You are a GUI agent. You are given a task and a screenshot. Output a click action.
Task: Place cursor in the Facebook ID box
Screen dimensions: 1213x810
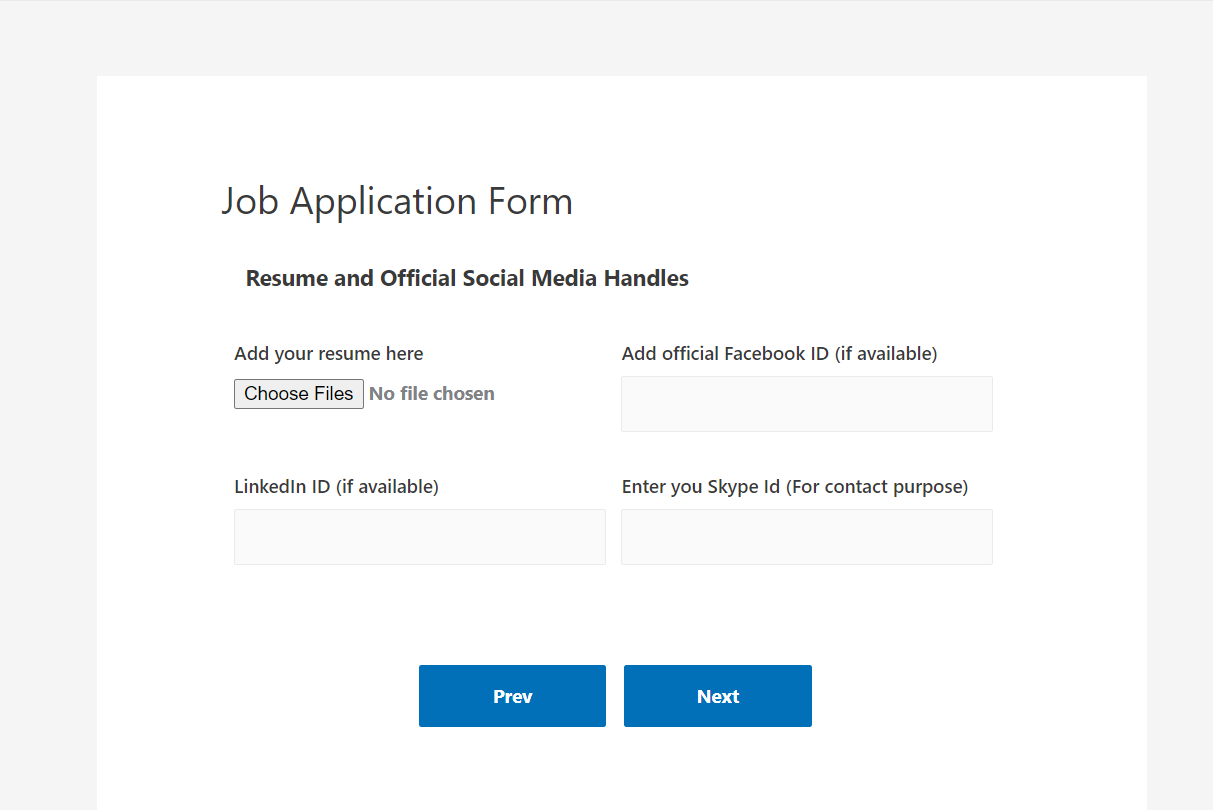(806, 404)
